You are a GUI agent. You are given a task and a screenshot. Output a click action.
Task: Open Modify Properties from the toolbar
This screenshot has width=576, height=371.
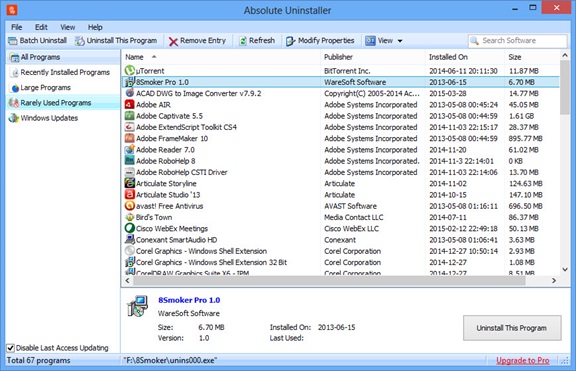pyautogui.click(x=320, y=41)
